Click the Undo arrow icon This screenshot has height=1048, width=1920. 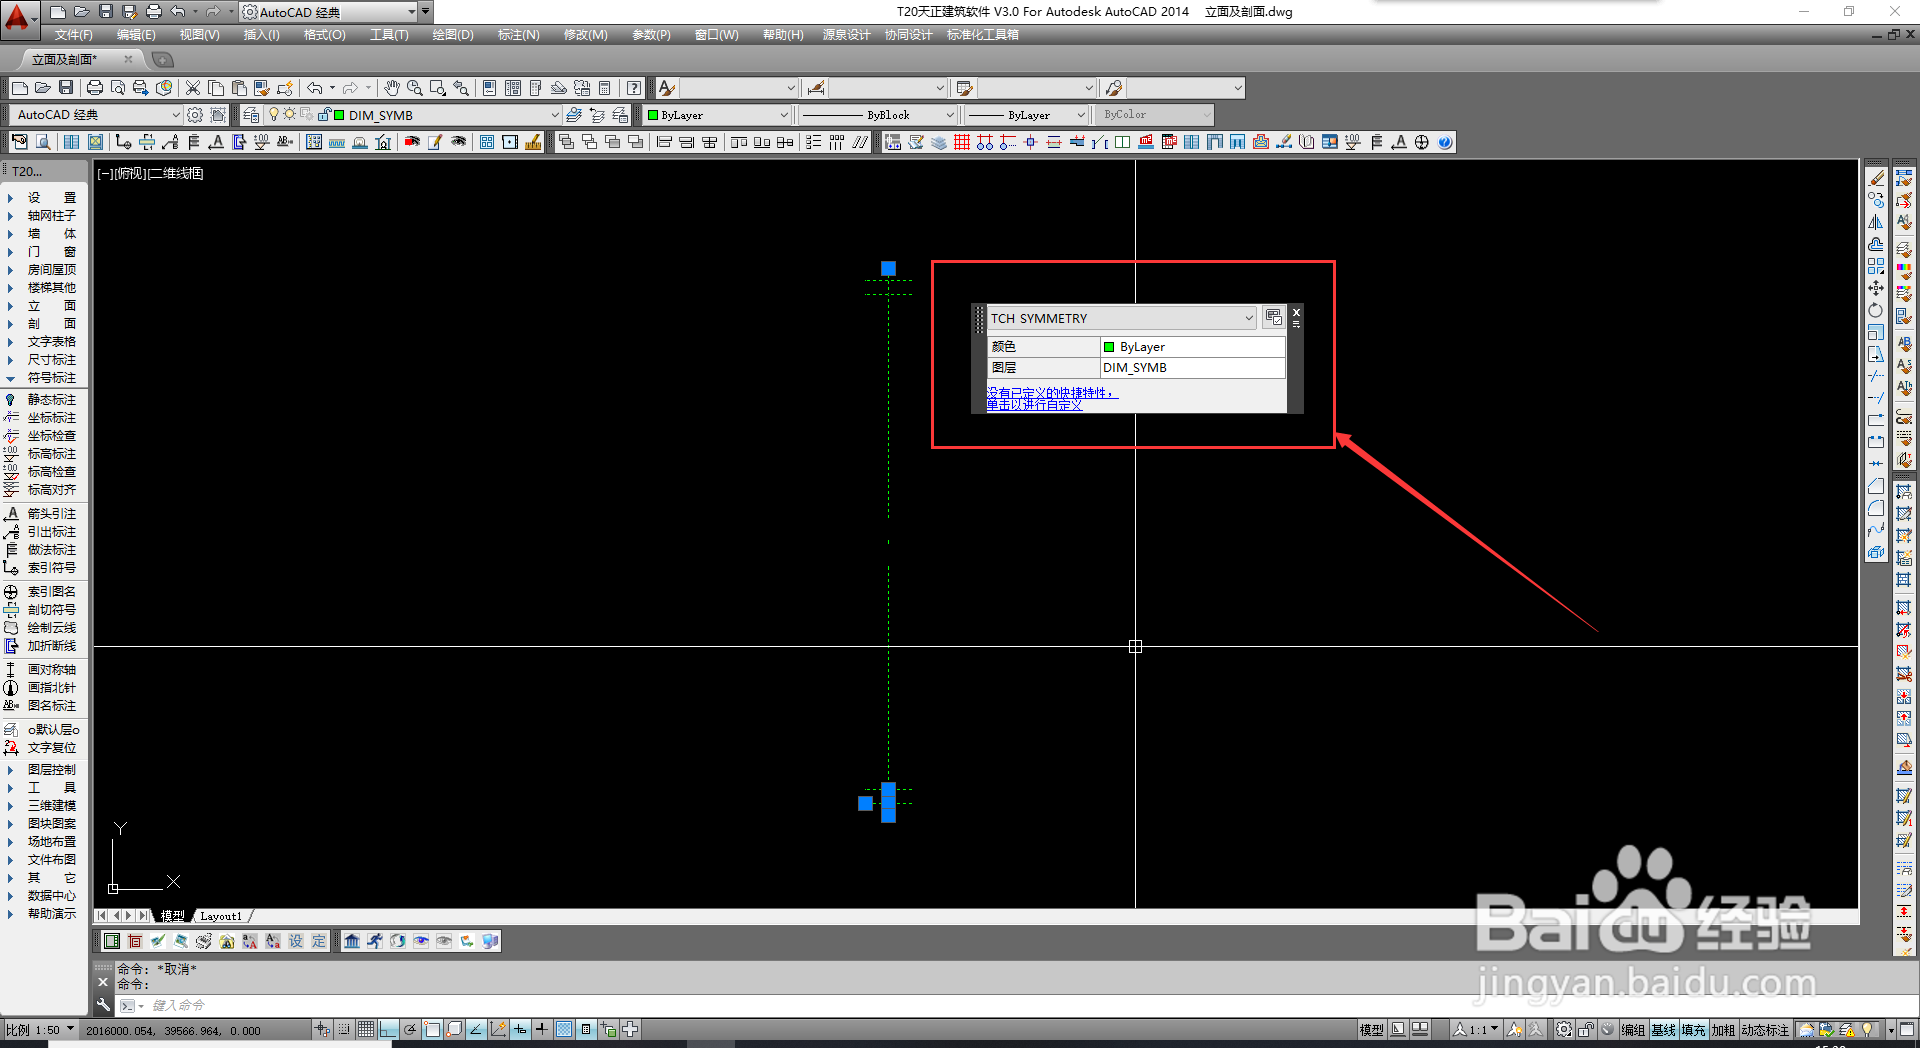click(x=315, y=88)
